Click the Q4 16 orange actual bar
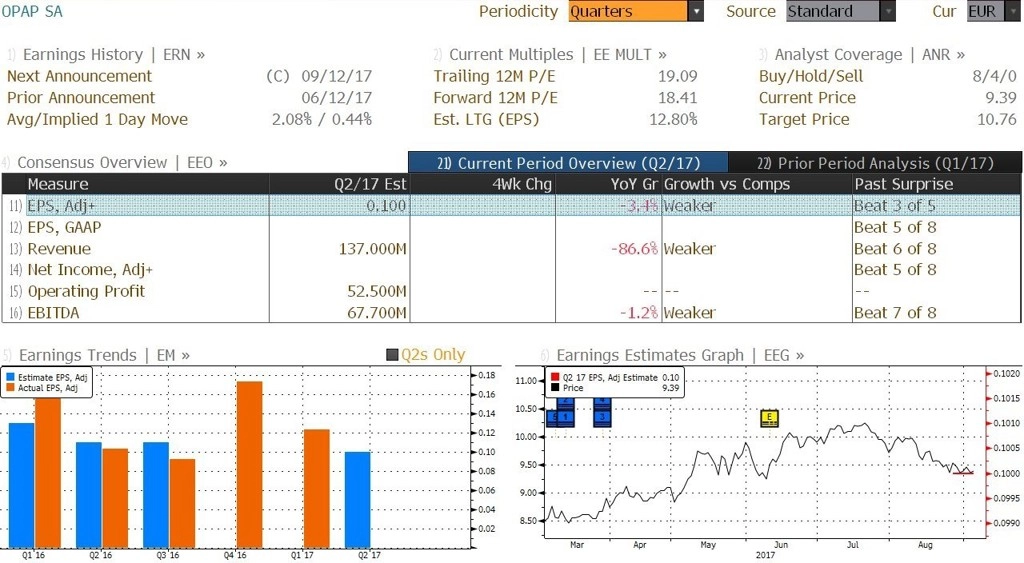The height and width of the screenshot is (563, 1024). [x=249, y=464]
